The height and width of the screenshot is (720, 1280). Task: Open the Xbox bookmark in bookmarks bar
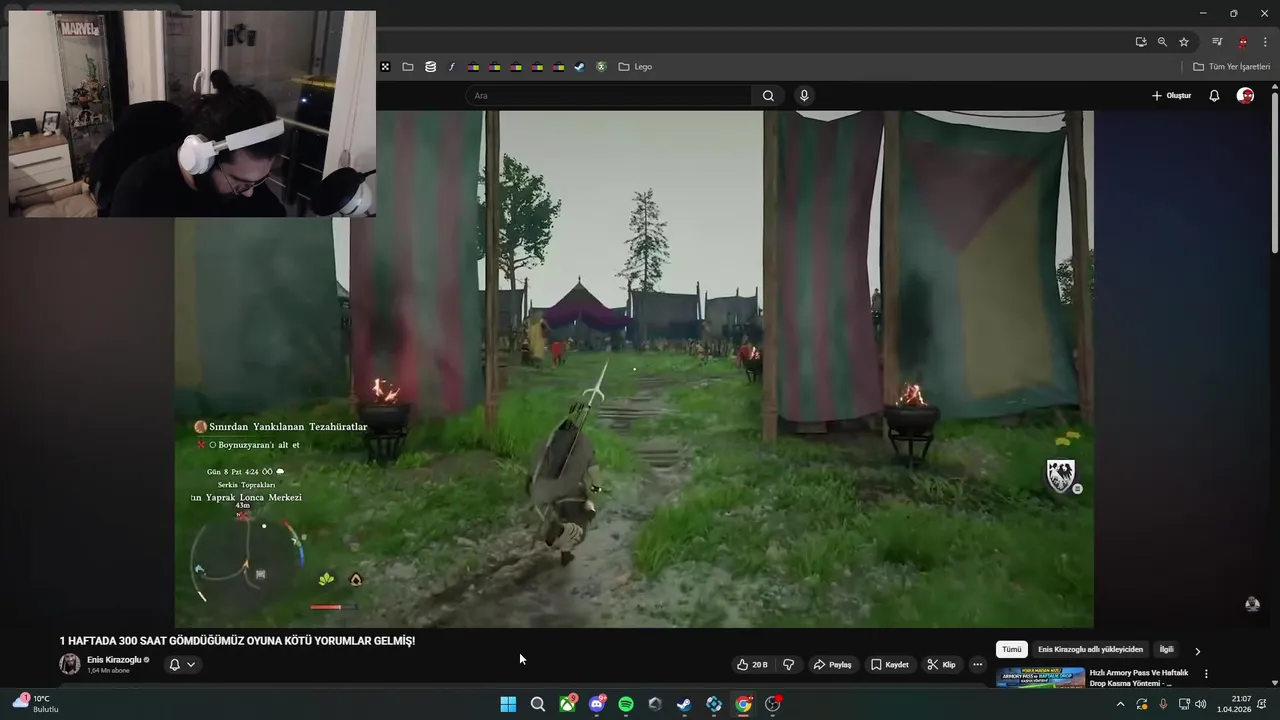pyautogui.click(x=601, y=67)
